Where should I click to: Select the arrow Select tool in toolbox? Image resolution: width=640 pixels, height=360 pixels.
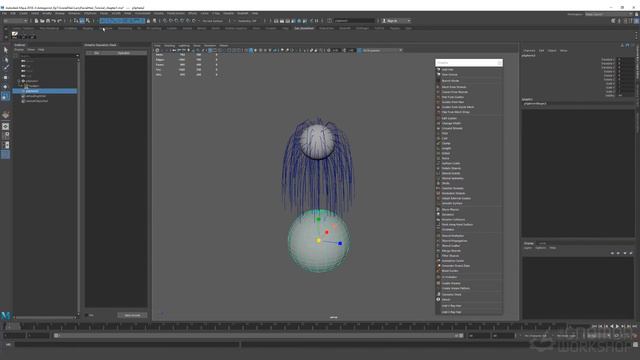point(5,50)
